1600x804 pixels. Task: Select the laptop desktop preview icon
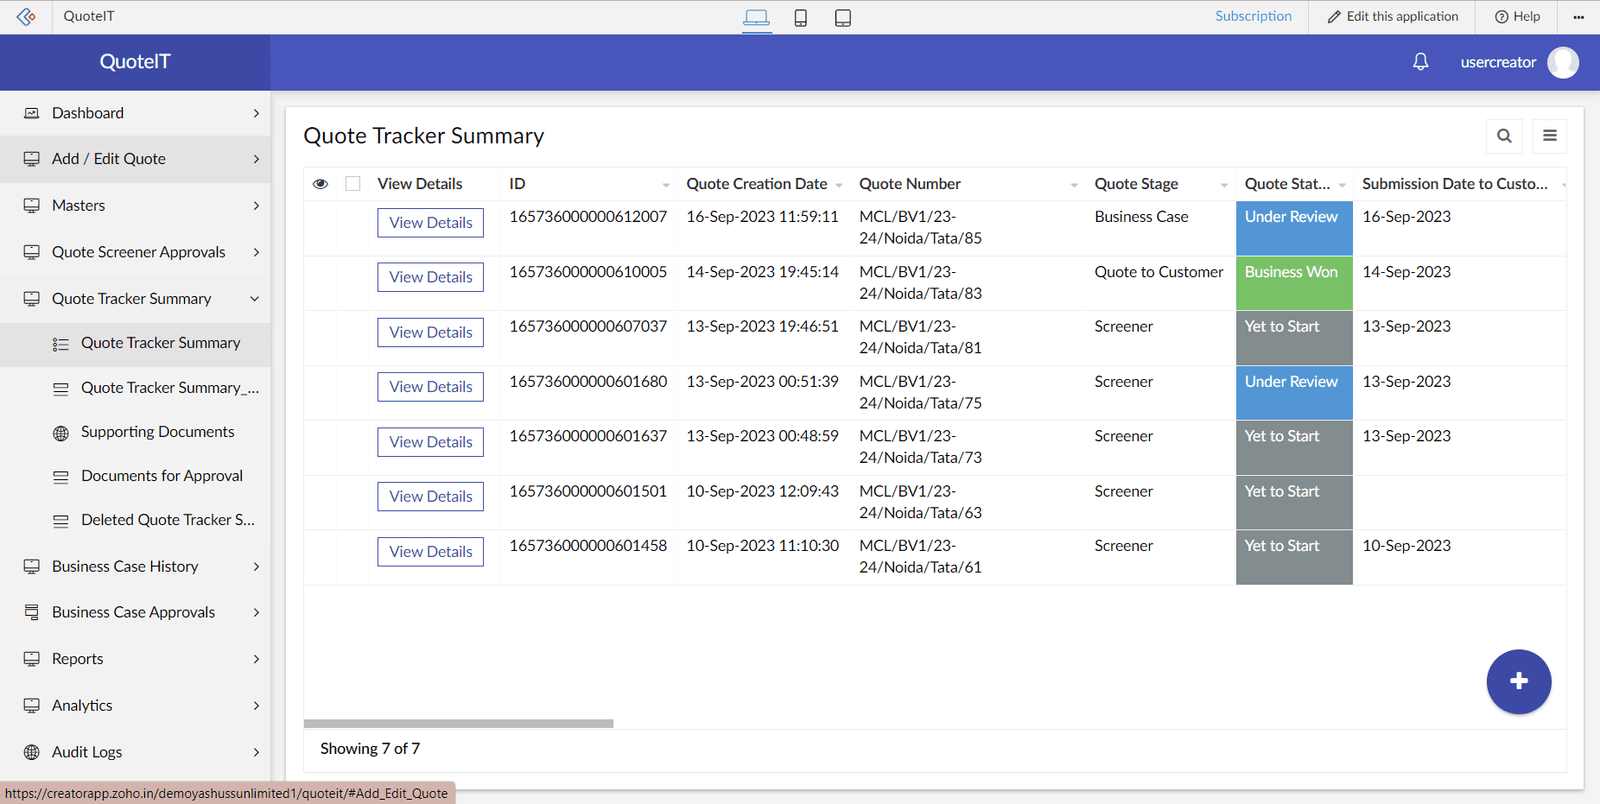tap(756, 18)
